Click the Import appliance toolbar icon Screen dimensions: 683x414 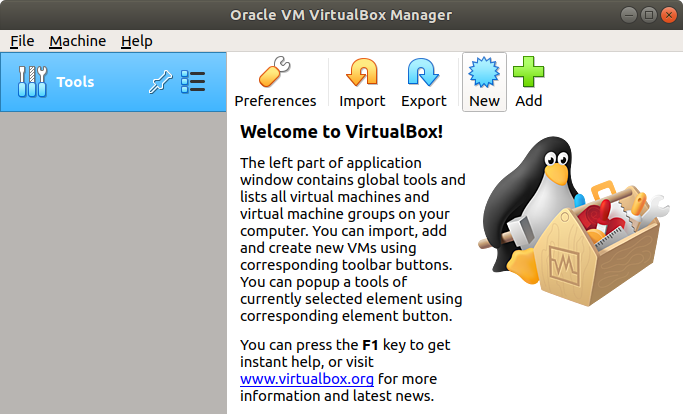pos(362,72)
